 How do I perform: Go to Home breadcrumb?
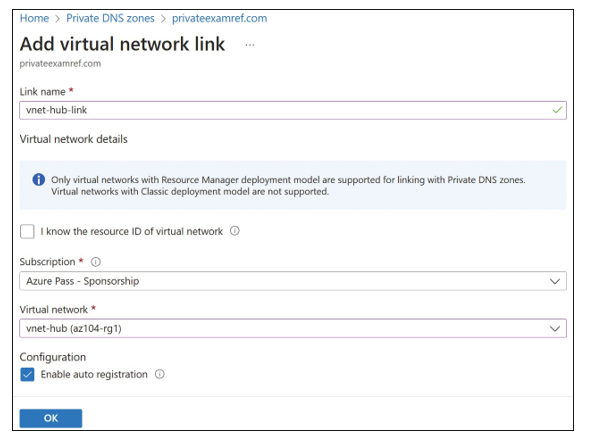pos(34,18)
